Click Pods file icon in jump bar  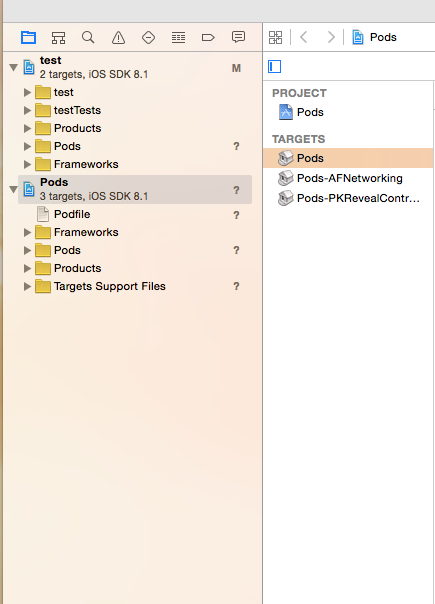(358, 37)
